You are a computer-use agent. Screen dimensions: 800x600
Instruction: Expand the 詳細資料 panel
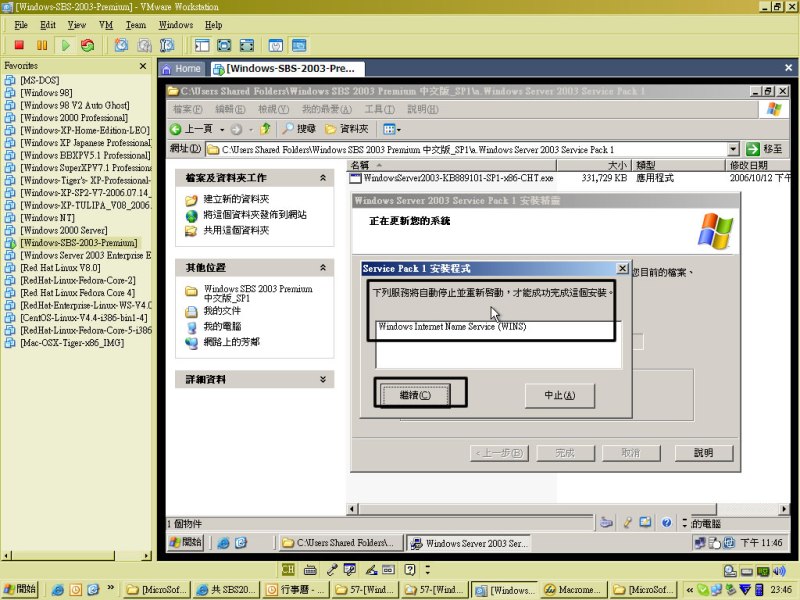[x=323, y=380]
